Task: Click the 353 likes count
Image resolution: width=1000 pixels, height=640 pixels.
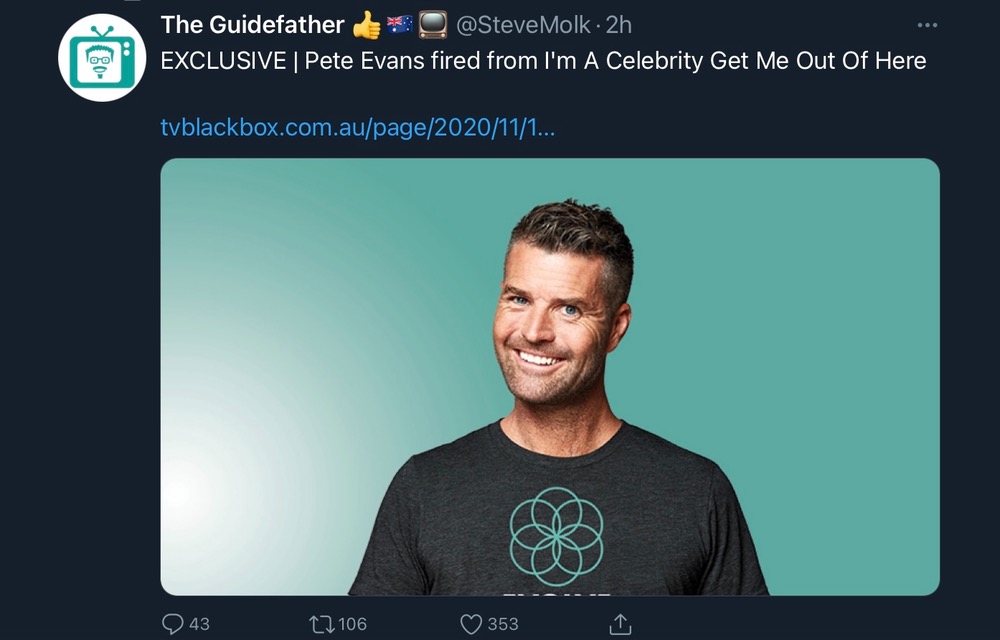Action: pos(503,624)
